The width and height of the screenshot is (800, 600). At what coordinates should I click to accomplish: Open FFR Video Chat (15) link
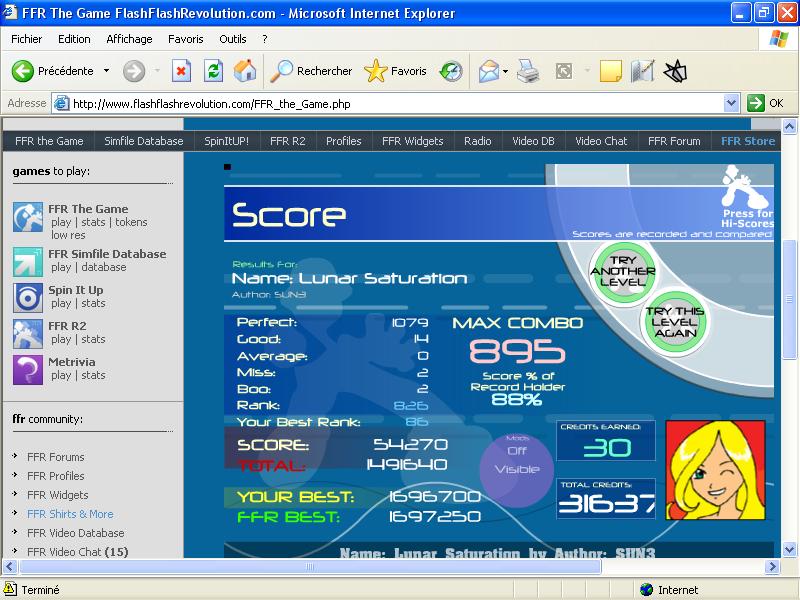78,552
